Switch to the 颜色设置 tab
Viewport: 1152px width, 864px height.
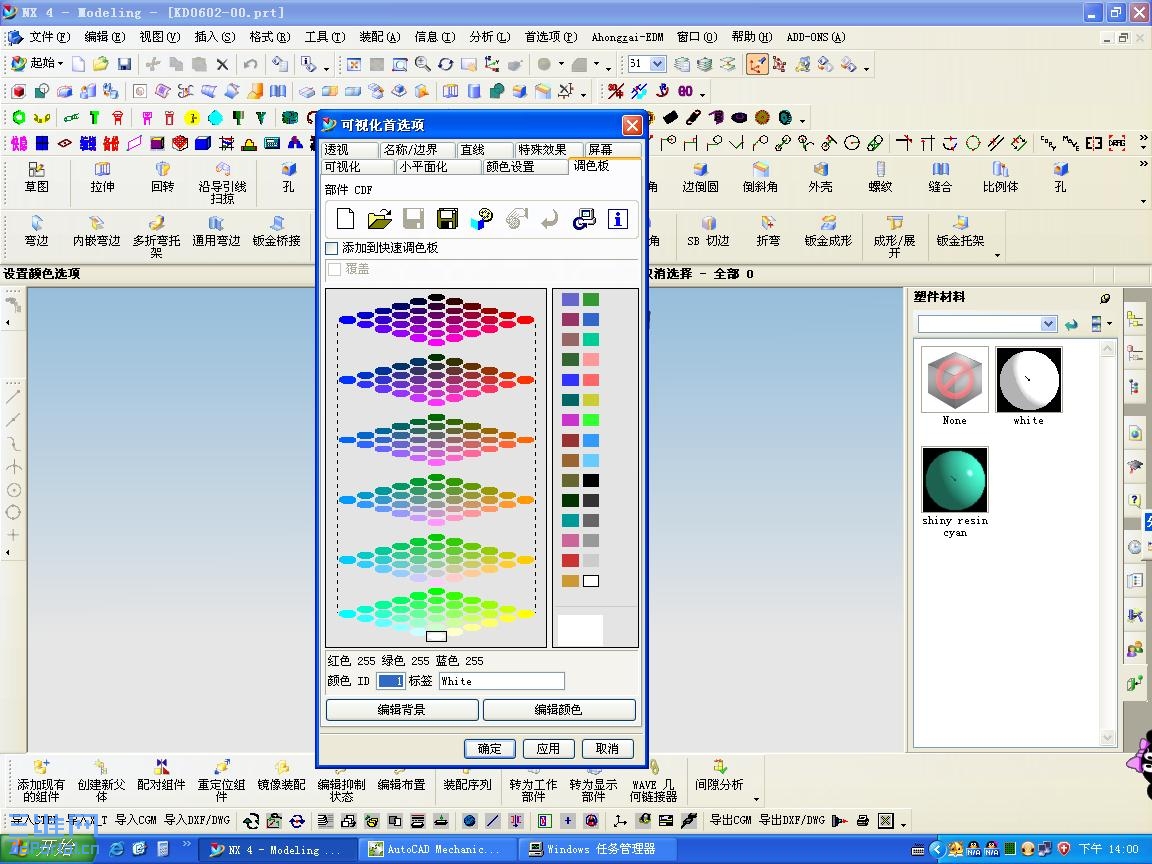point(510,167)
